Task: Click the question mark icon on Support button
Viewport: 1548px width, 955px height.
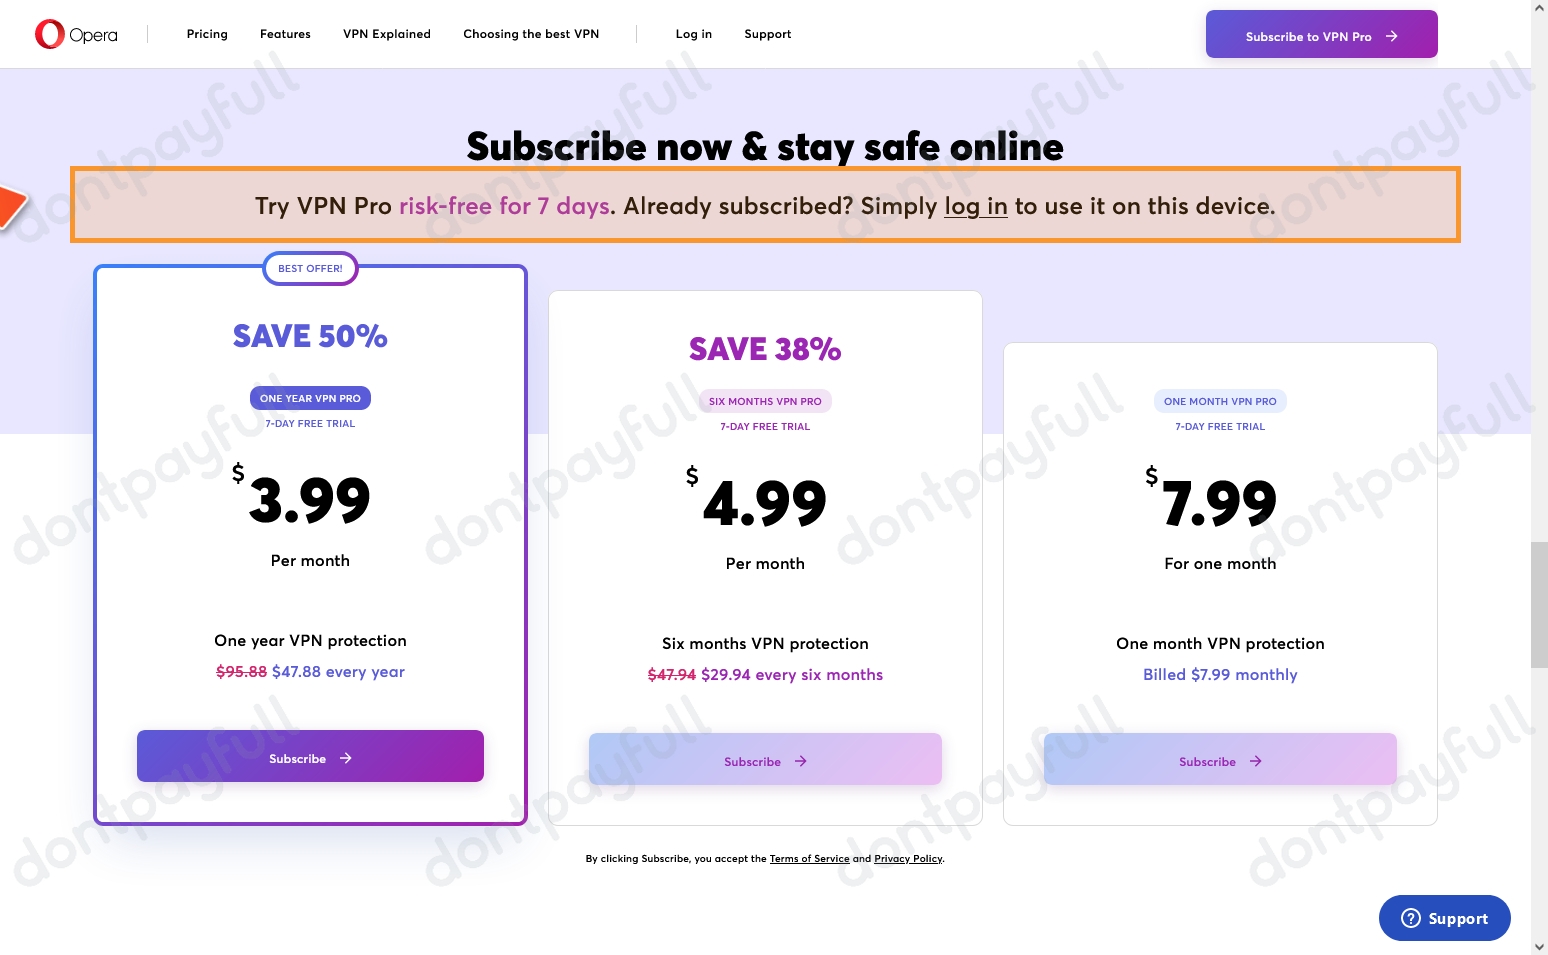Action: pos(1411,918)
